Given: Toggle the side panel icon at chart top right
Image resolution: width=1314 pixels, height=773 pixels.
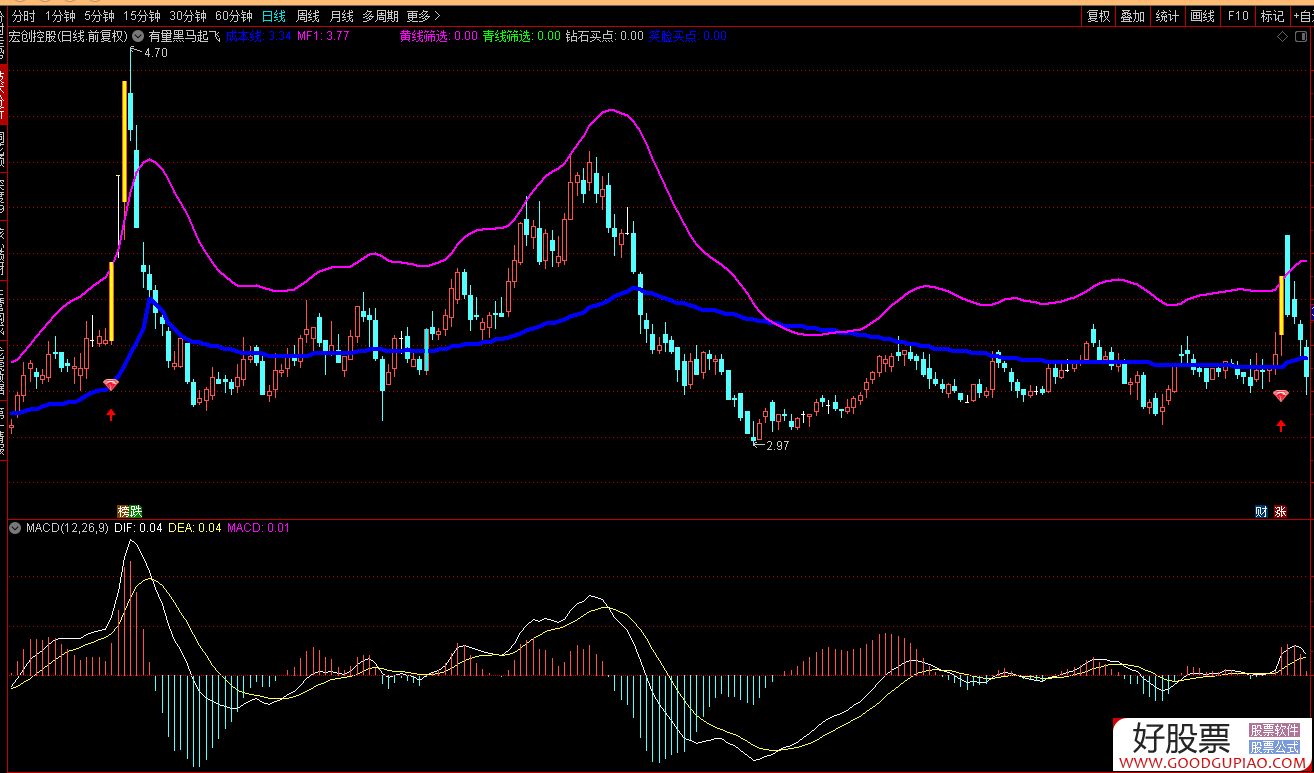Looking at the screenshot, I should [1301, 36].
